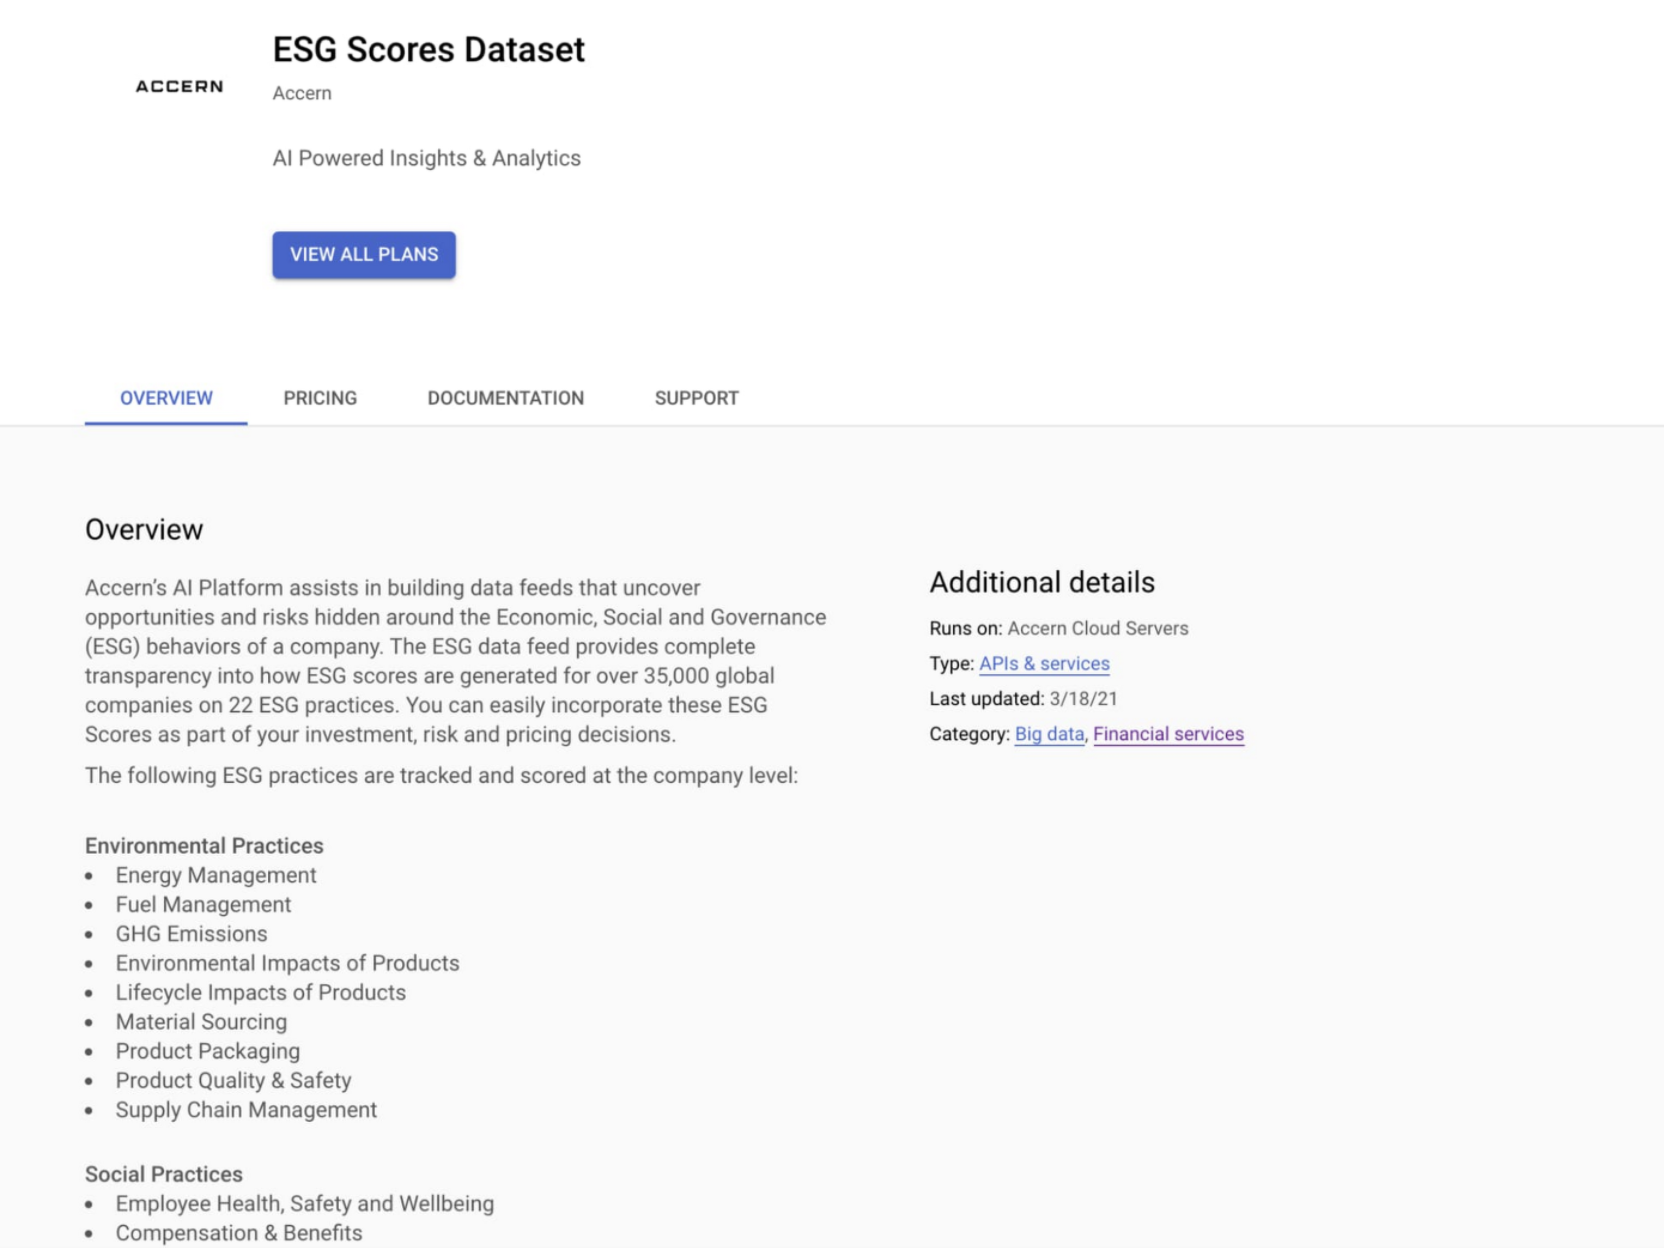
Task: Switch to the Overview tab
Action: (x=166, y=398)
